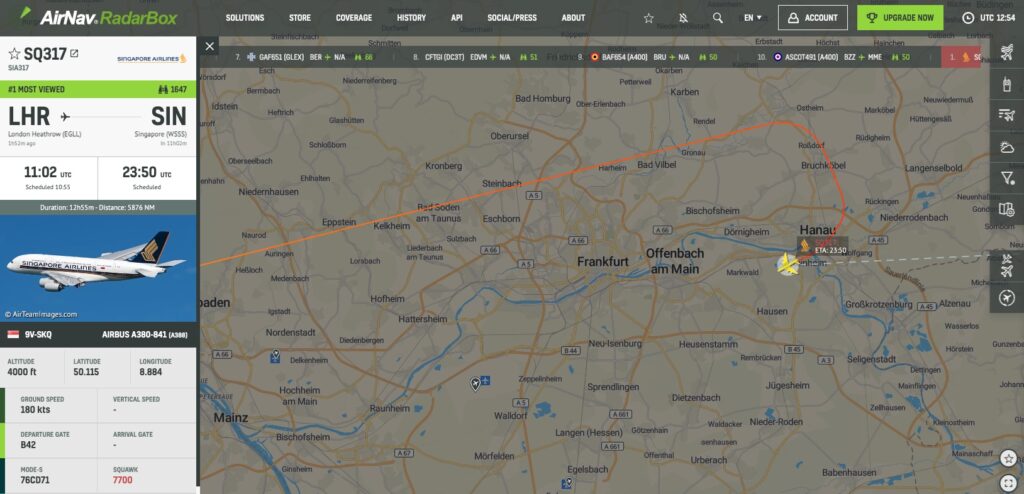1024x494 pixels.
Task: Click the Upgrade Now button
Action: pos(900,18)
